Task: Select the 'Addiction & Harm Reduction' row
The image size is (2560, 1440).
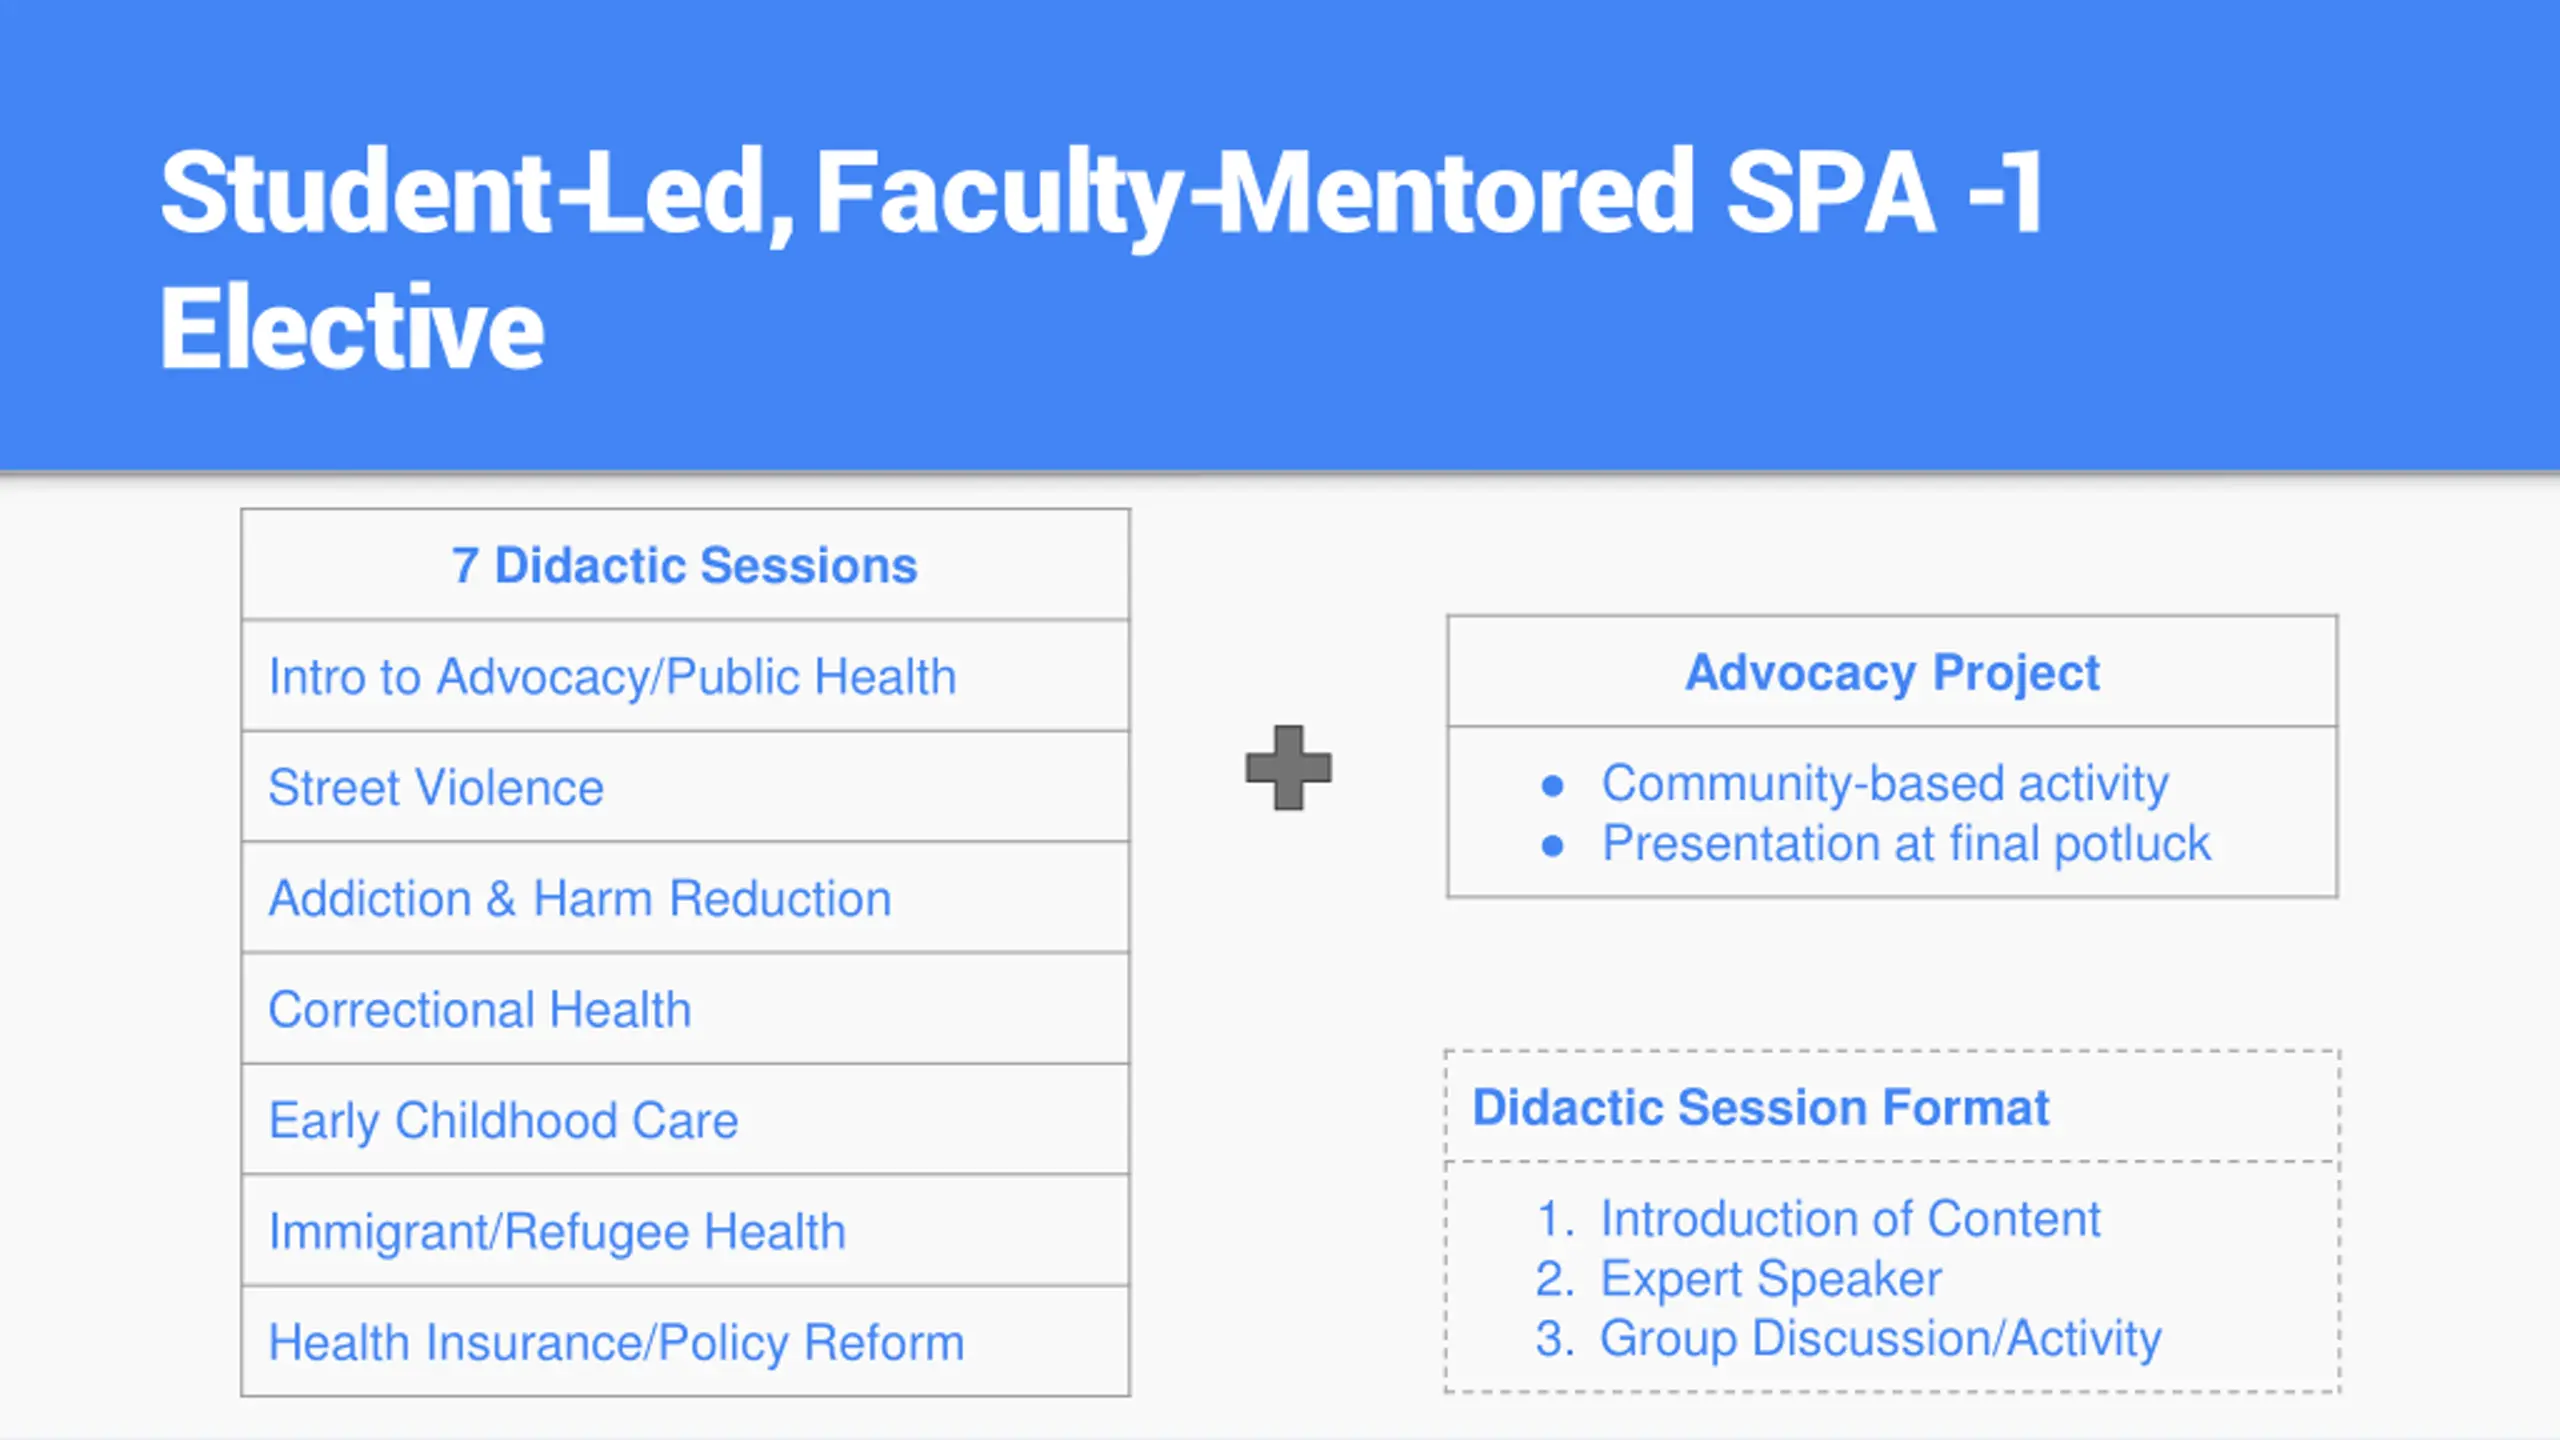Action: [685, 898]
